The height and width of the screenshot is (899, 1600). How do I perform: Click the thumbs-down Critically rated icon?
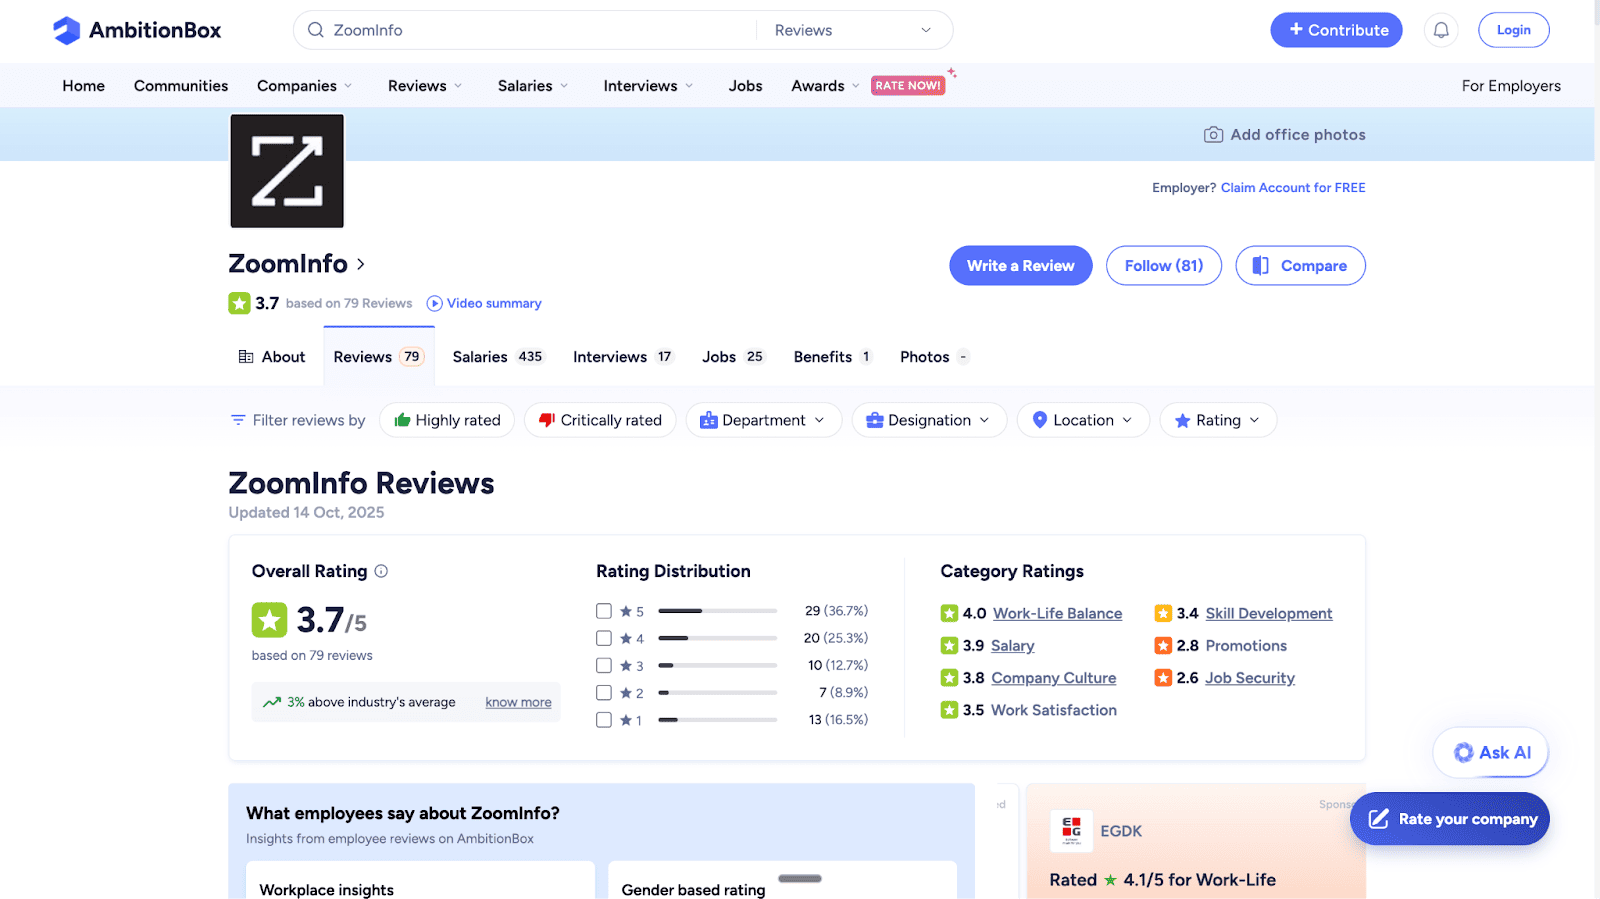[x=547, y=420]
